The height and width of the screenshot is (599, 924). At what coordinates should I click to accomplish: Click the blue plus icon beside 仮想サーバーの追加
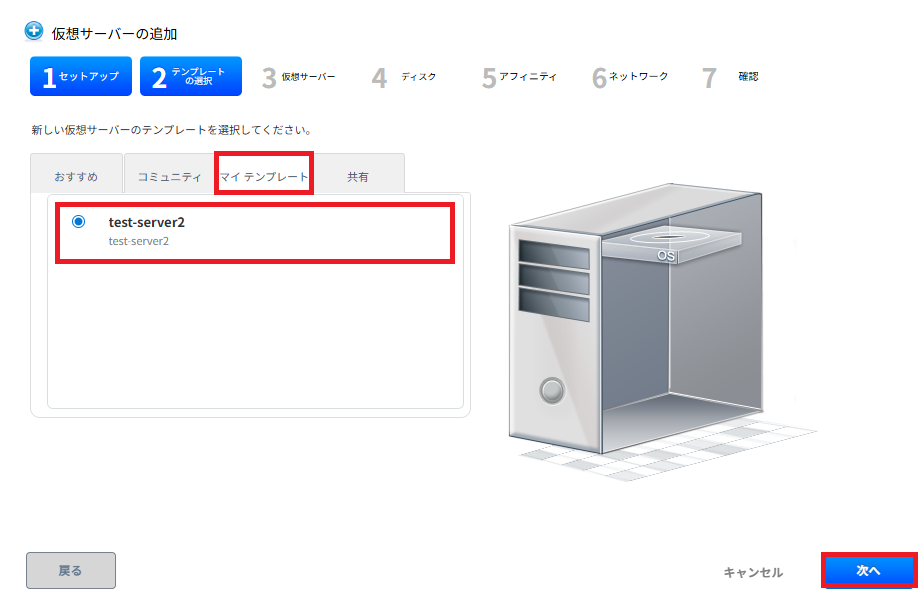(x=34, y=31)
